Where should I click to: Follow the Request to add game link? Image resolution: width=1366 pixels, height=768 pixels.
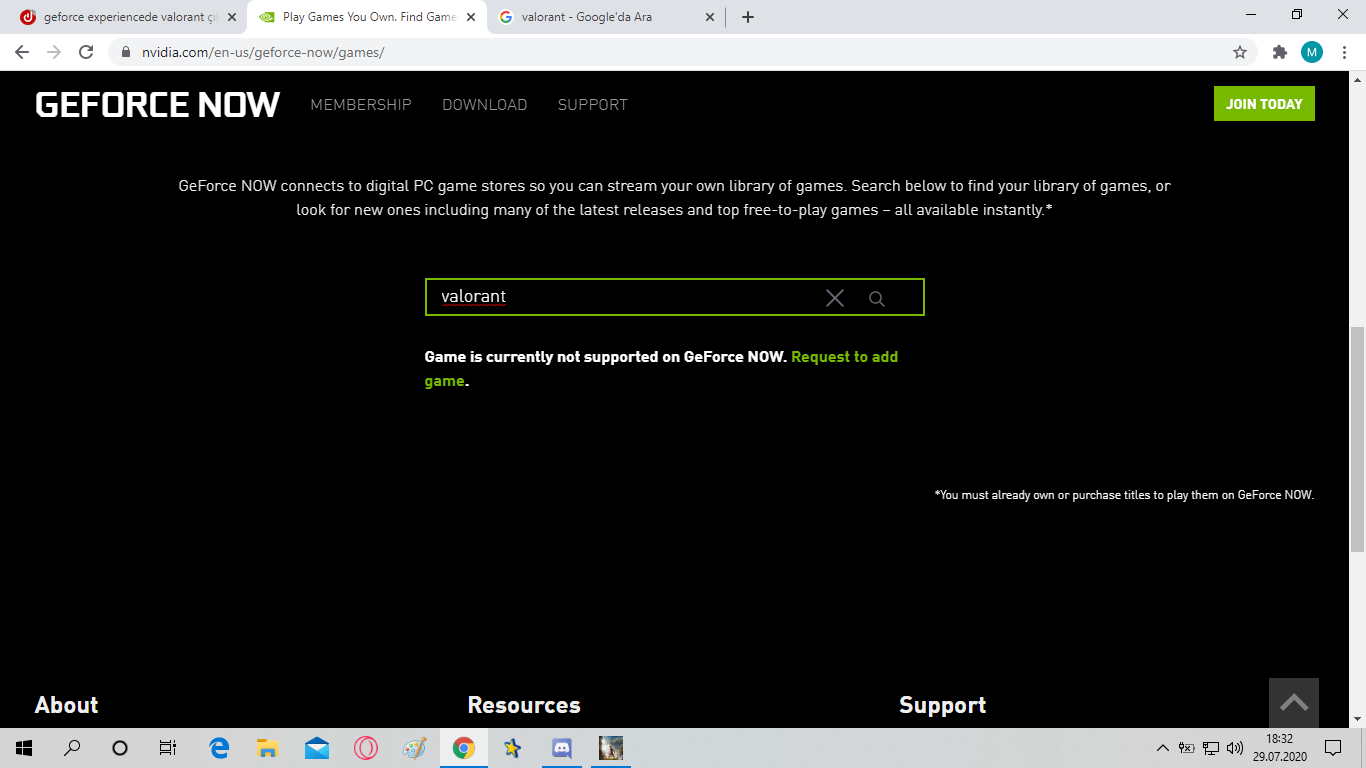coord(661,369)
